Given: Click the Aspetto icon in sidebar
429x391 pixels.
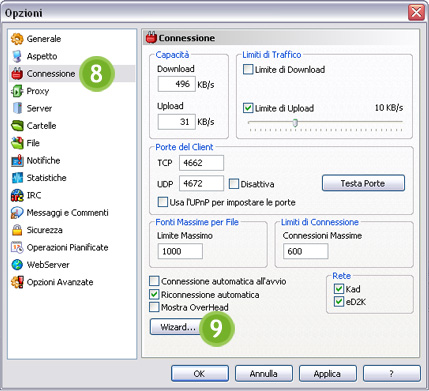Looking at the screenshot, I should (x=17, y=56).
